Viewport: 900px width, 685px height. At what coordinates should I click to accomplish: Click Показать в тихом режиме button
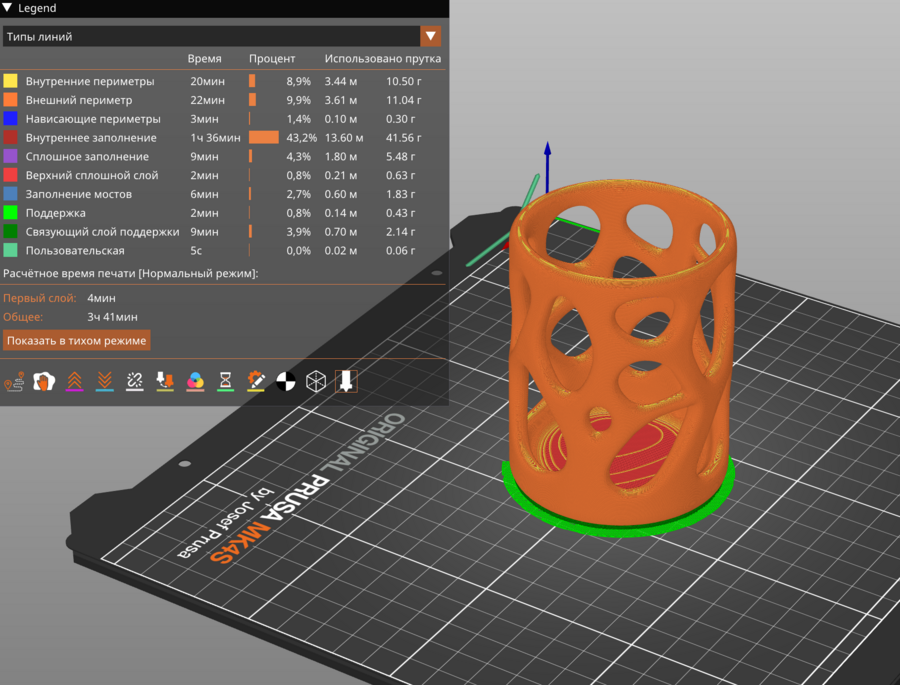pyautogui.click(x=77, y=341)
